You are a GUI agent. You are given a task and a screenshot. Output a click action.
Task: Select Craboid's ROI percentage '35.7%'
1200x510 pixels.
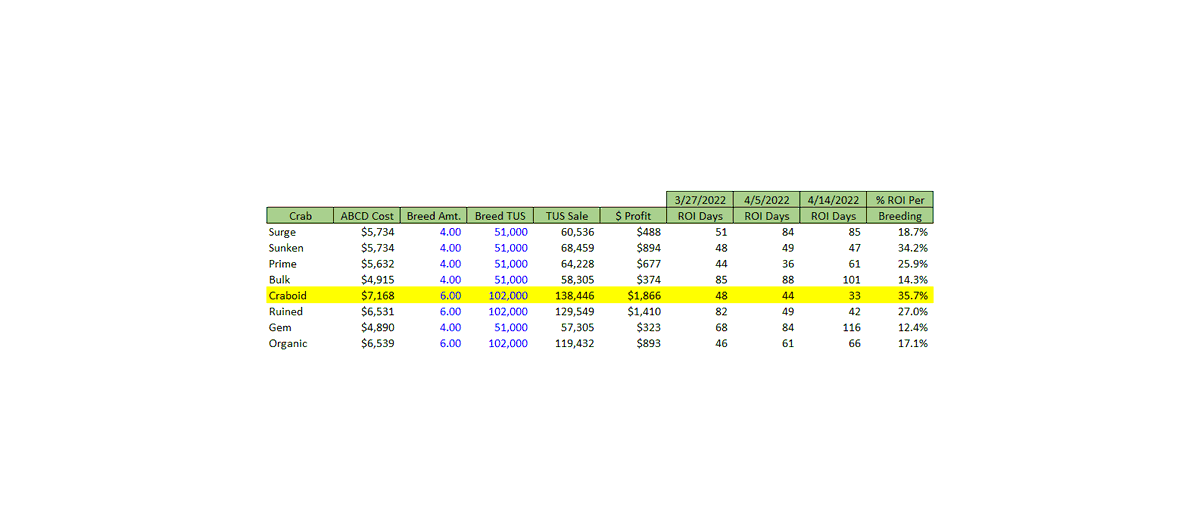[913, 296]
